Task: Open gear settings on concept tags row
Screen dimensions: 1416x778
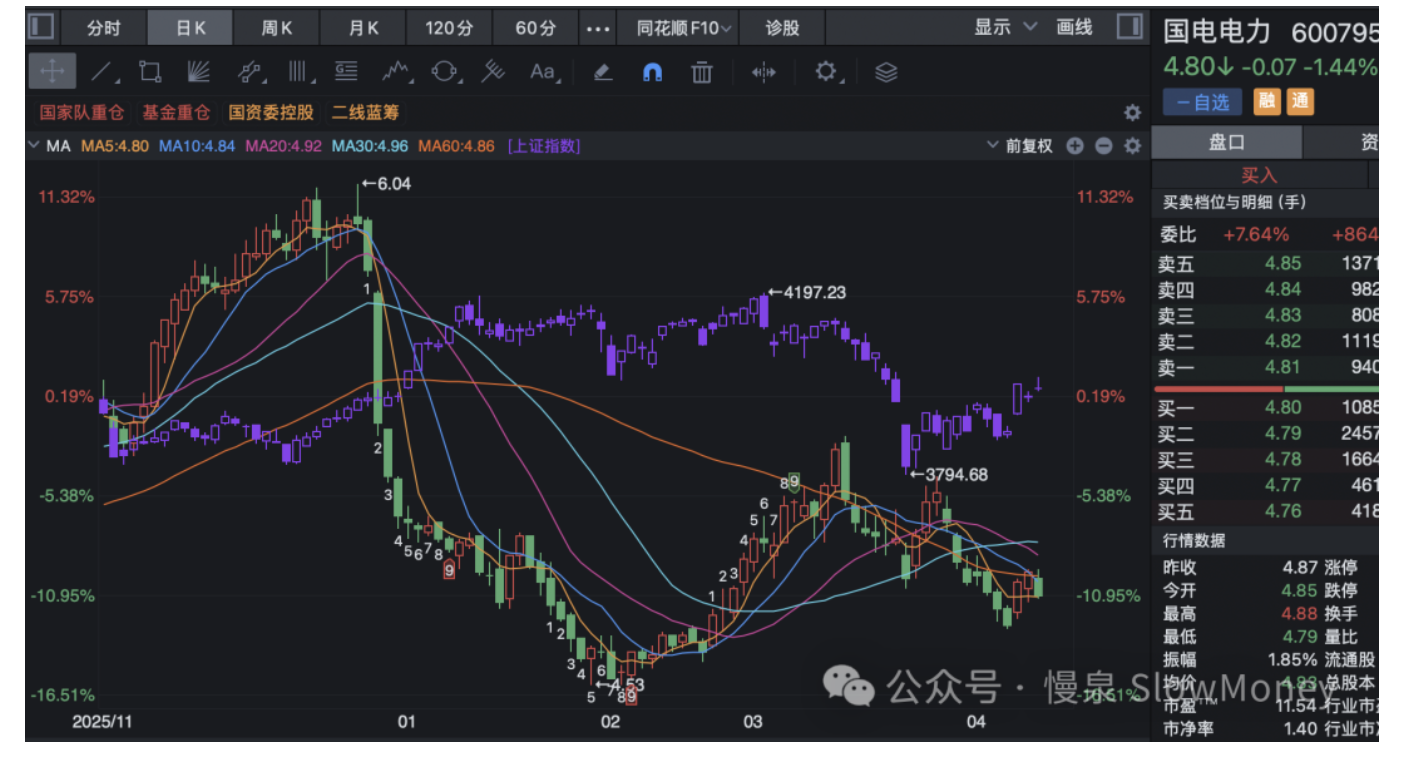Action: click(x=1132, y=112)
